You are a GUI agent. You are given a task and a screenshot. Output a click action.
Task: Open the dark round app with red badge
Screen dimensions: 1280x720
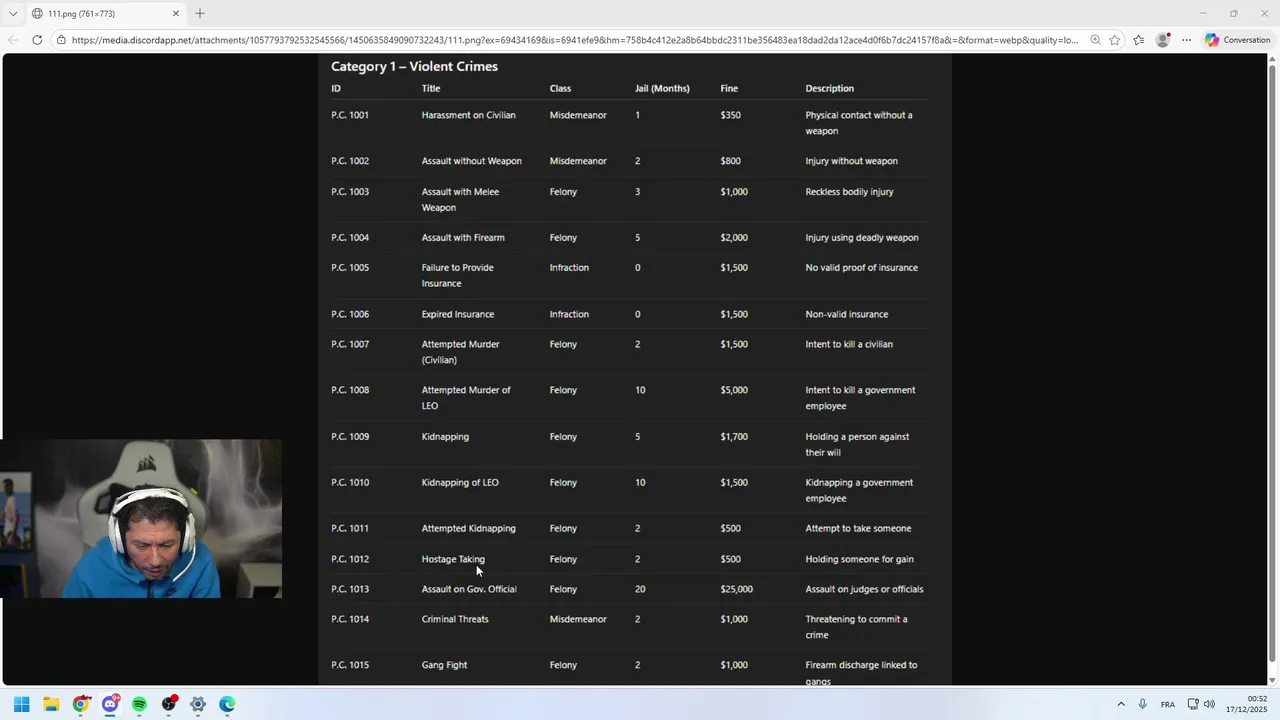[x=169, y=704]
